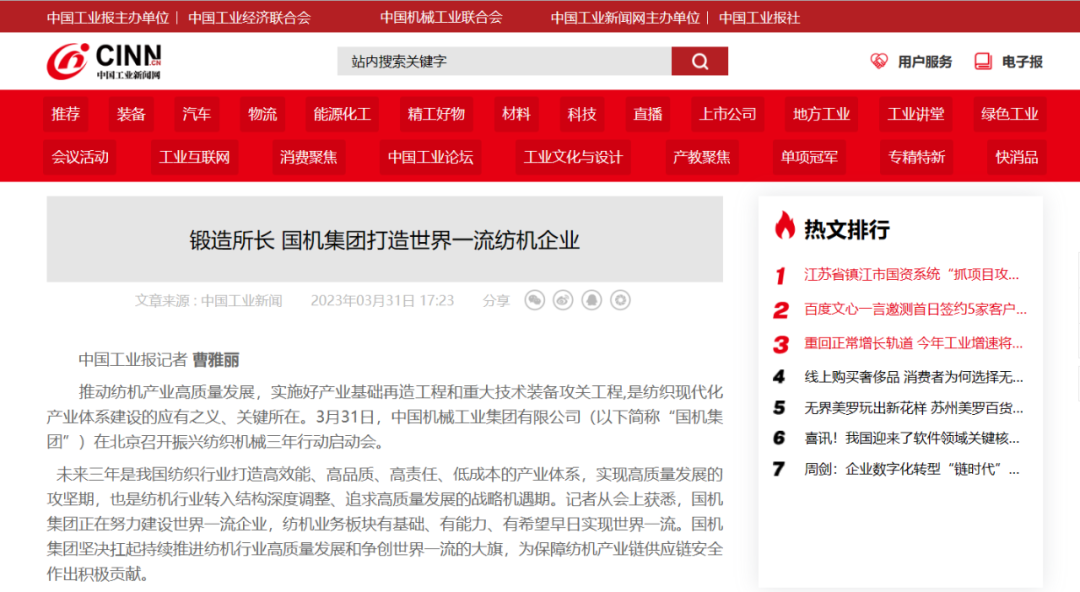Open hot article 百度文心一言邀测首日签约5家客户...

915,309
